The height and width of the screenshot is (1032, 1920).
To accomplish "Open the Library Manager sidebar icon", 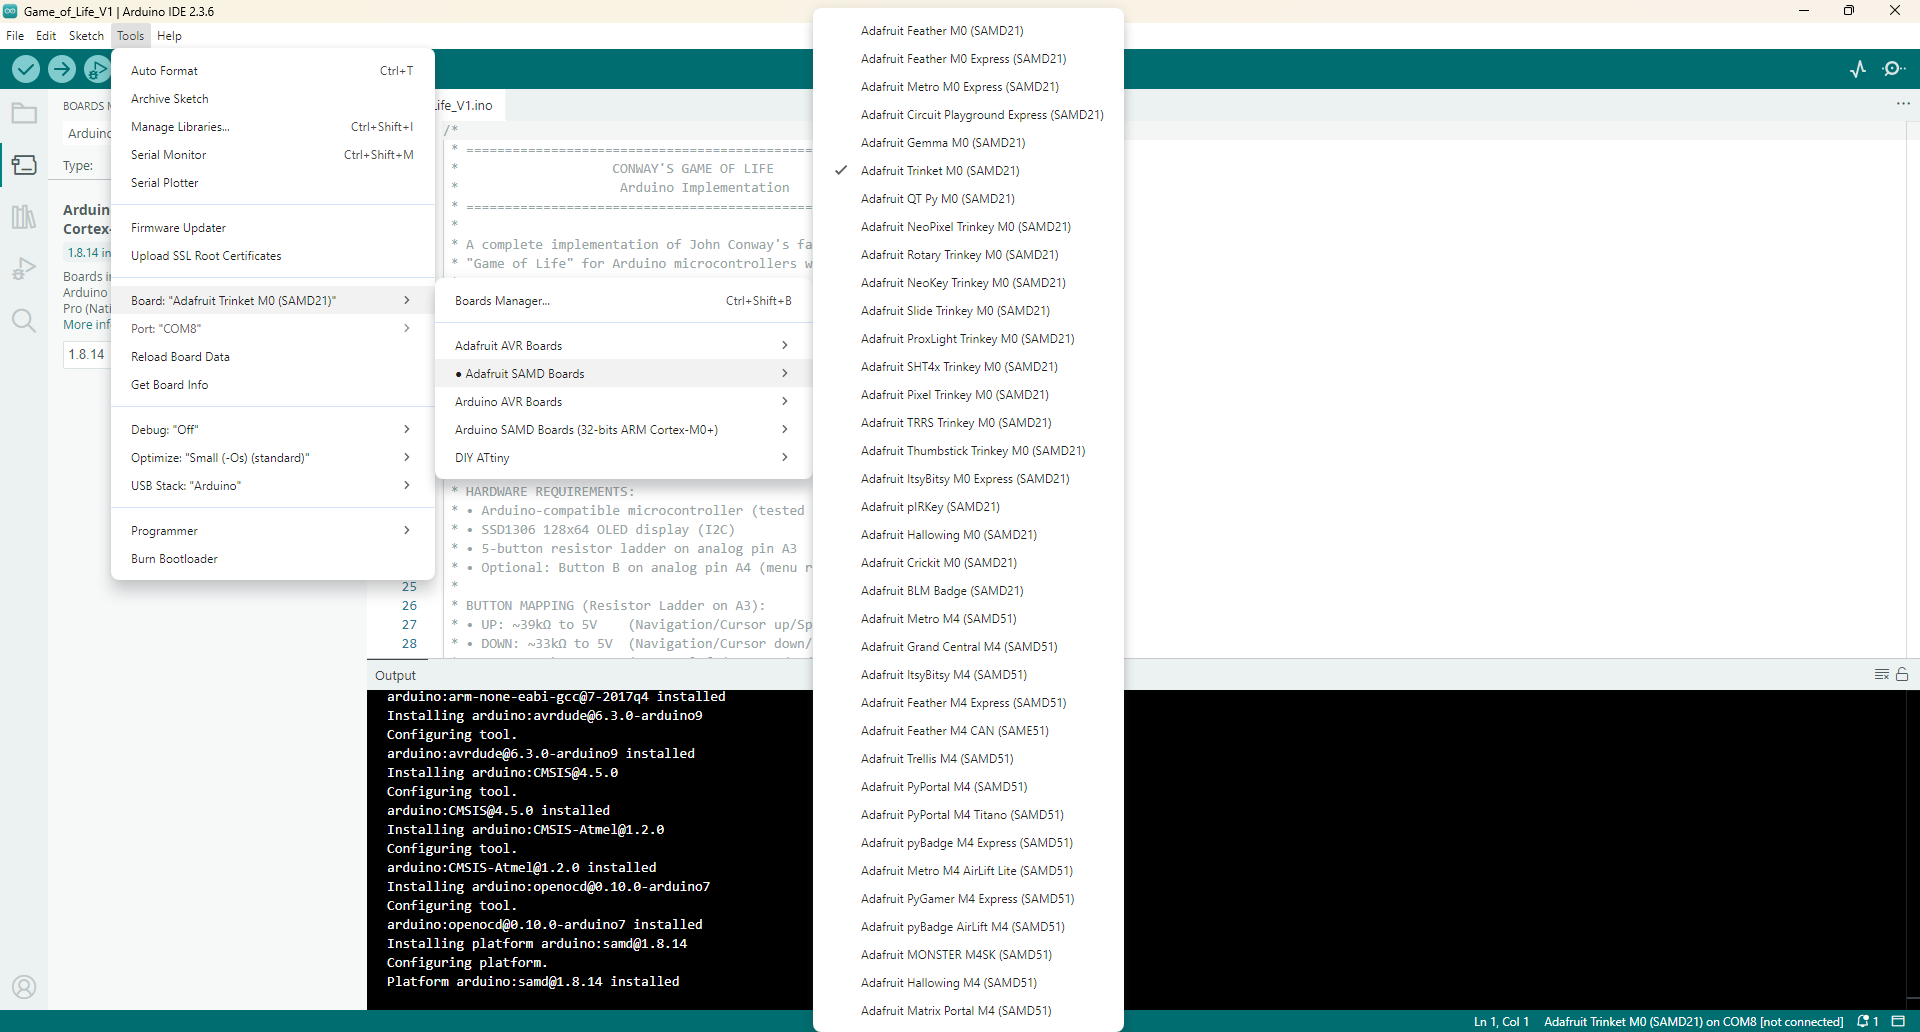I will (24, 217).
